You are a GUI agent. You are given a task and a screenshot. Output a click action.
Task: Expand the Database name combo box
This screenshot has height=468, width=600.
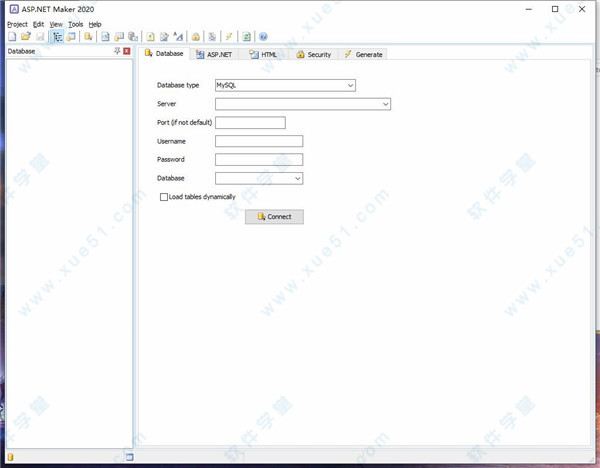click(298, 178)
